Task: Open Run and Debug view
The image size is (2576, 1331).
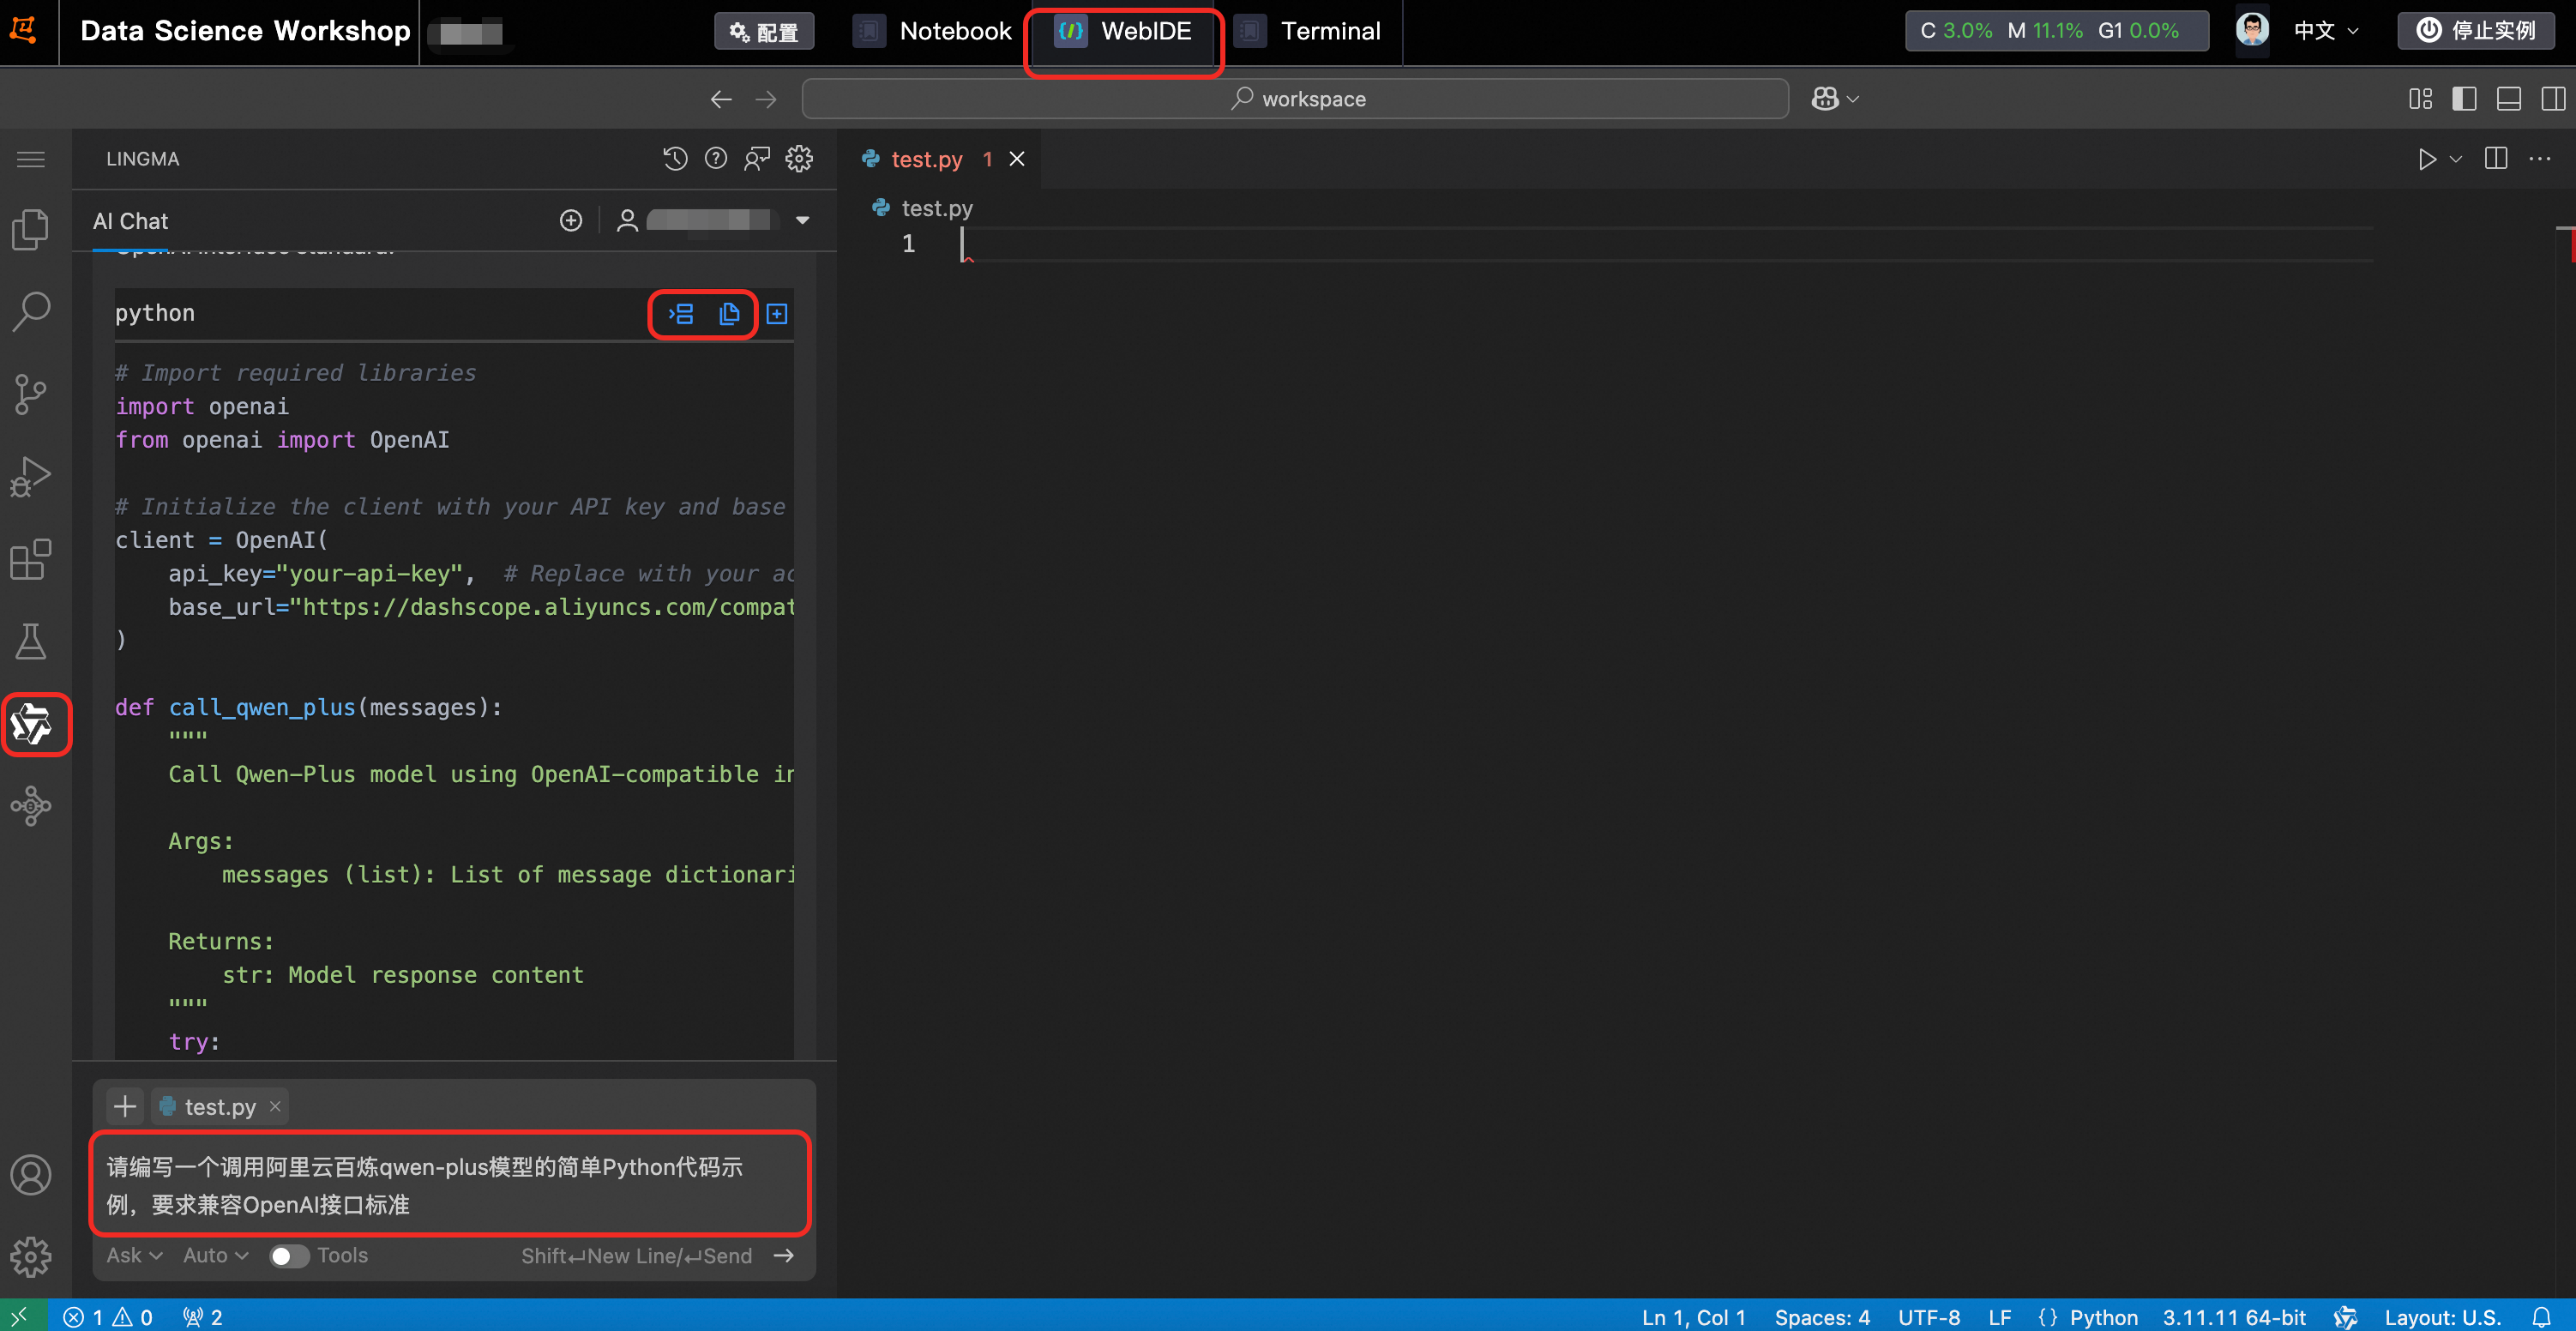Action: coord(31,476)
